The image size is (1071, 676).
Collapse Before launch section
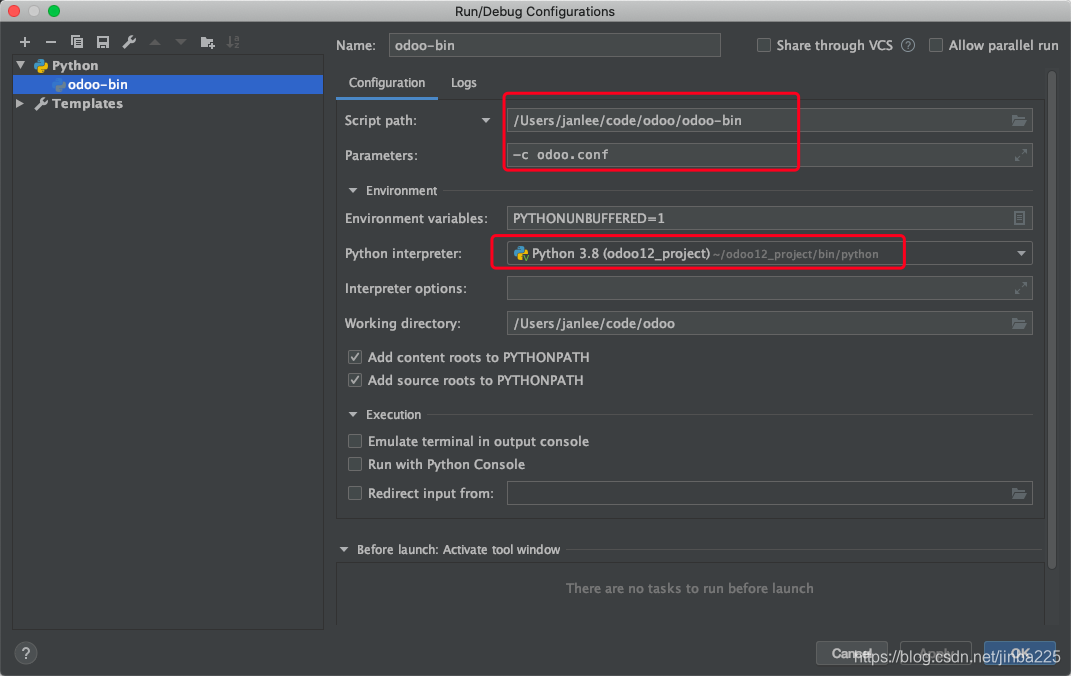pyautogui.click(x=344, y=550)
